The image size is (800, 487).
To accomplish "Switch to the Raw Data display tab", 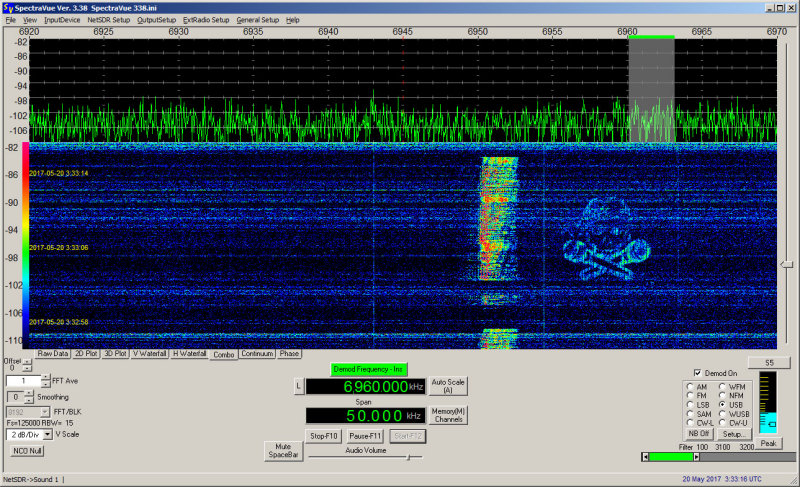I will (x=53, y=353).
